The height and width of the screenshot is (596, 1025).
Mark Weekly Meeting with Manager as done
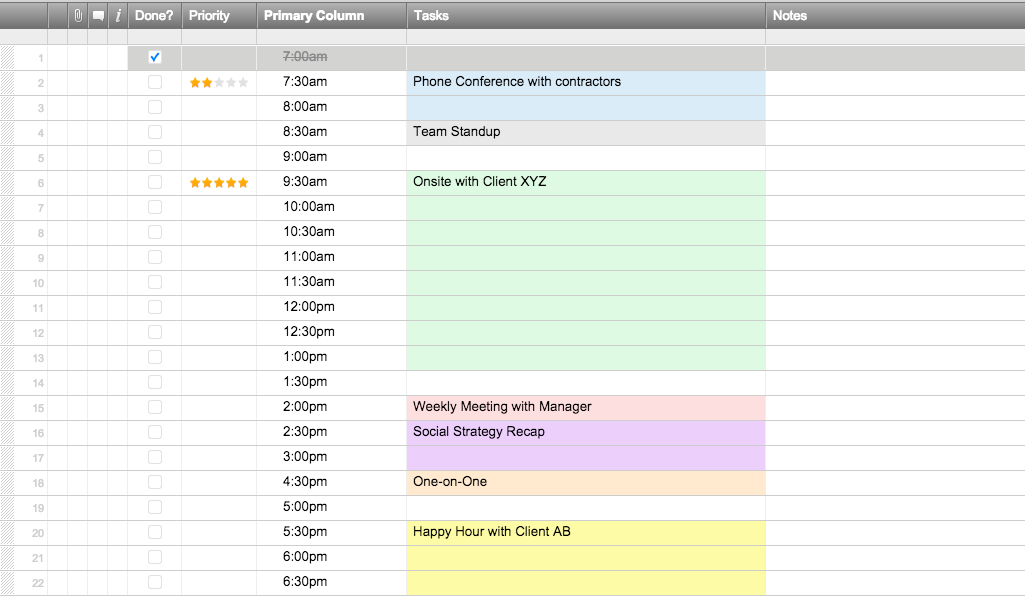click(x=155, y=407)
